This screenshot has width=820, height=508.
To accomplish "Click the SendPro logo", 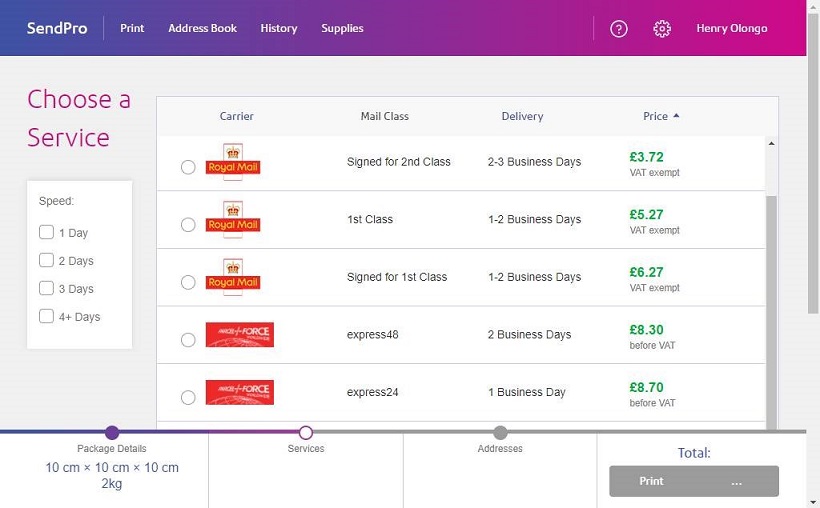I will tap(57, 28).
